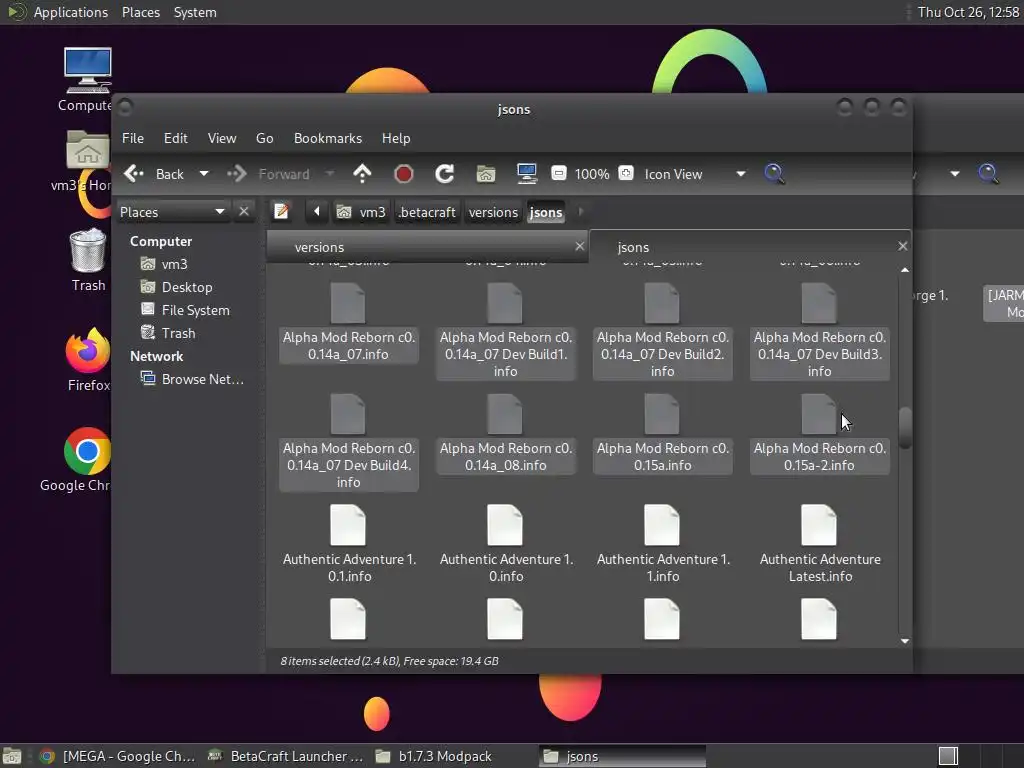Close the Places sidebar
The height and width of the screenshot is (768, 1024).
(244, 212)
